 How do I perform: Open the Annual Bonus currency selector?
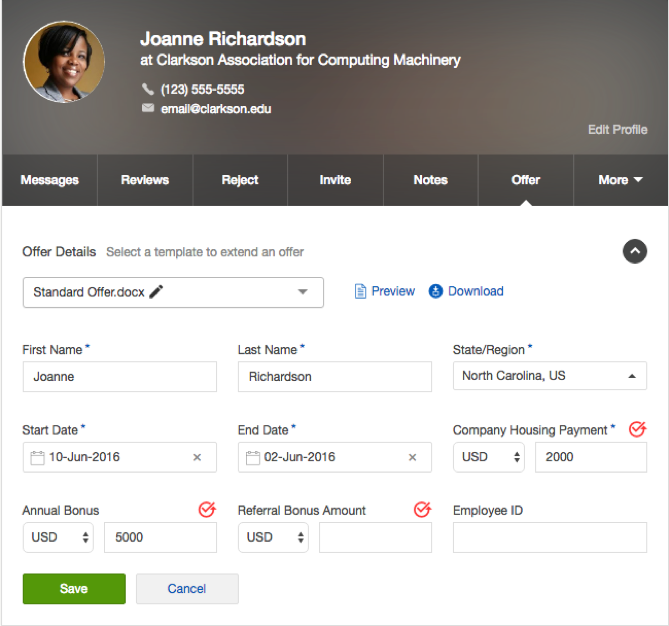point(60,537)
